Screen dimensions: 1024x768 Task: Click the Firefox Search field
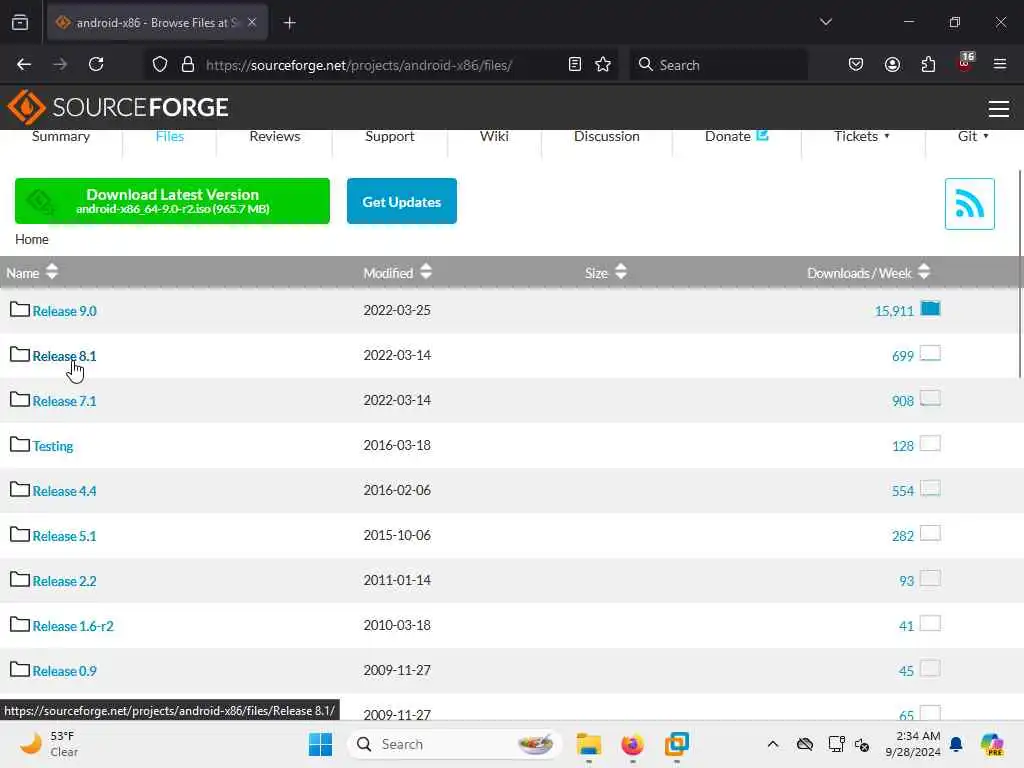718,65
